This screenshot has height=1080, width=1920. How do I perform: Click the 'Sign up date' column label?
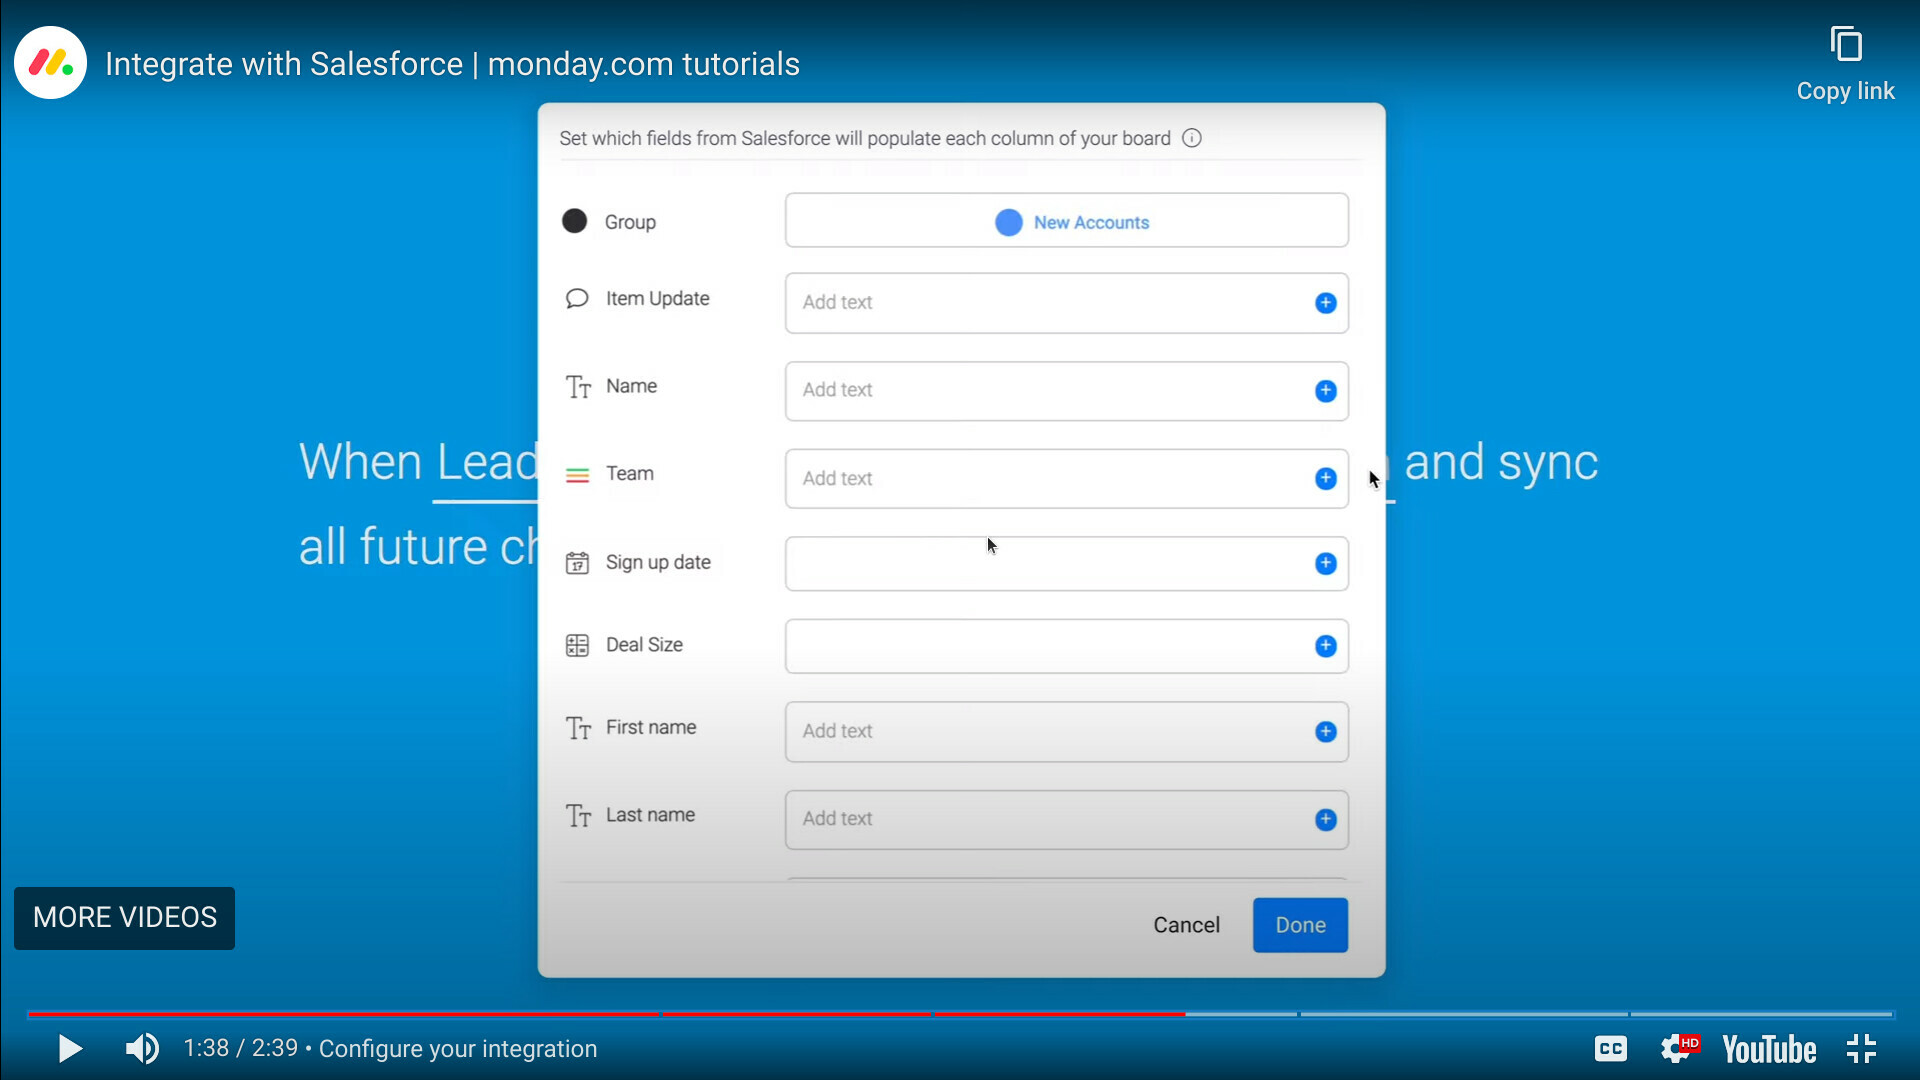(658, 563)
